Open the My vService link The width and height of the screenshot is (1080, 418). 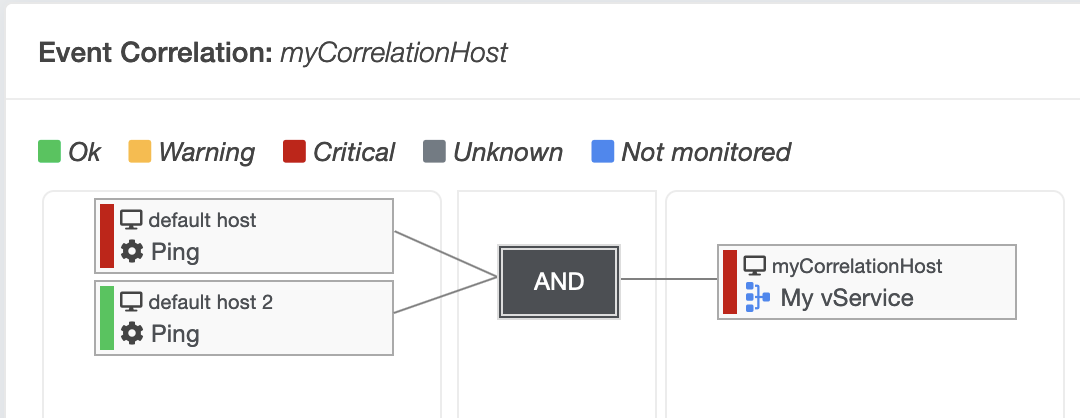coord(847,298)
